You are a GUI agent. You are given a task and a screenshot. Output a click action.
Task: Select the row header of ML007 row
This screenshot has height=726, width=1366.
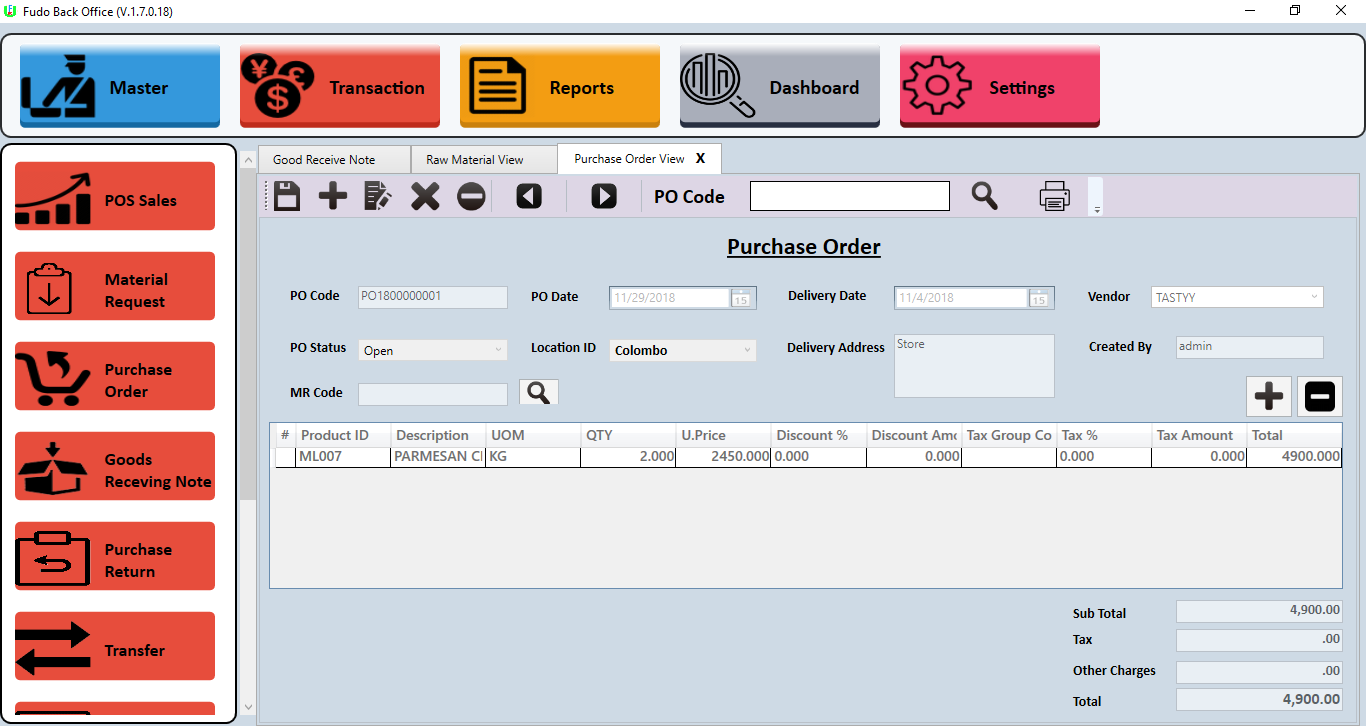[284, 457]
